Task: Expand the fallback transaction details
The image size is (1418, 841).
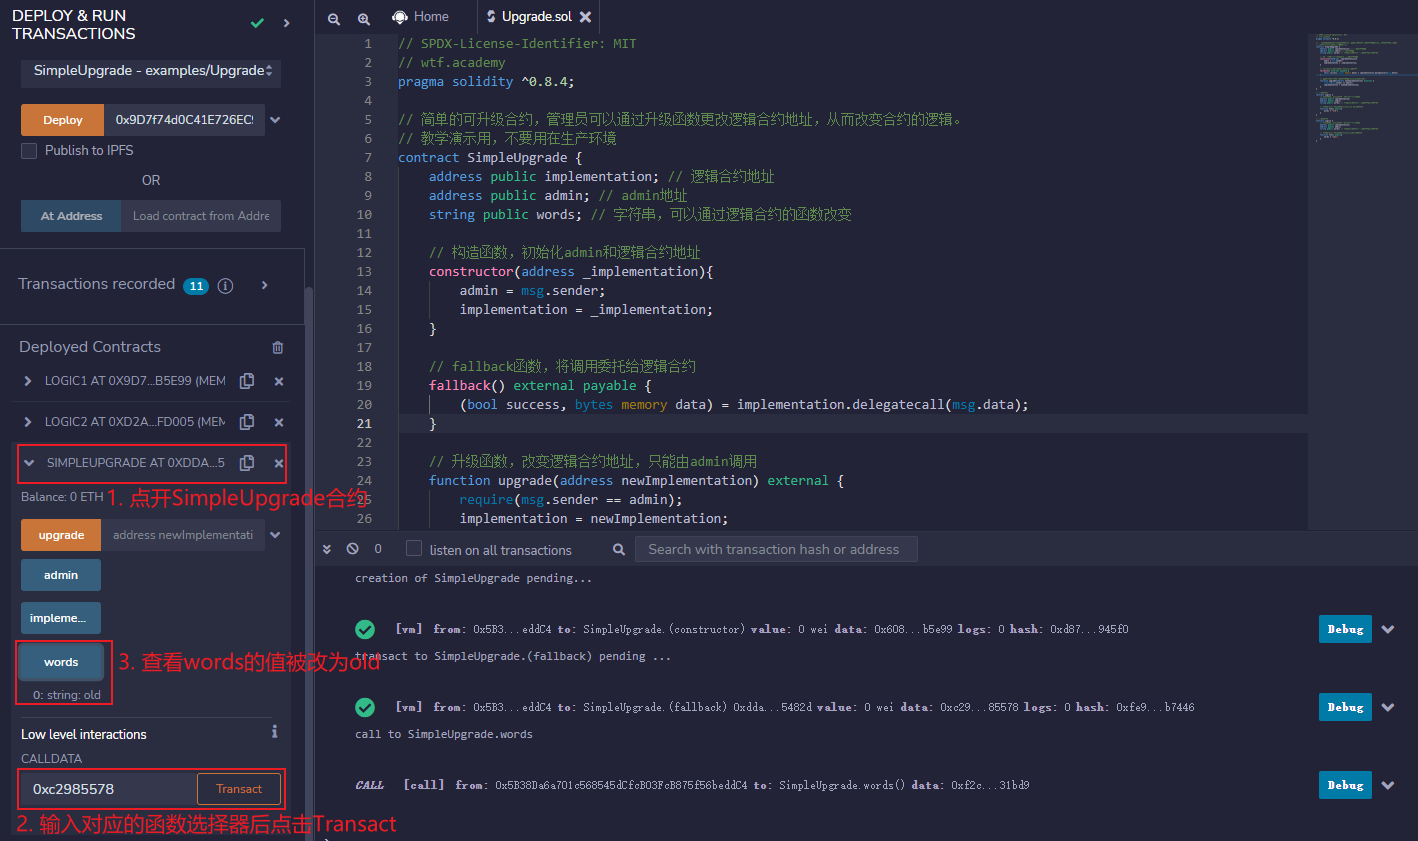Action: click(x=1388, y=707)
